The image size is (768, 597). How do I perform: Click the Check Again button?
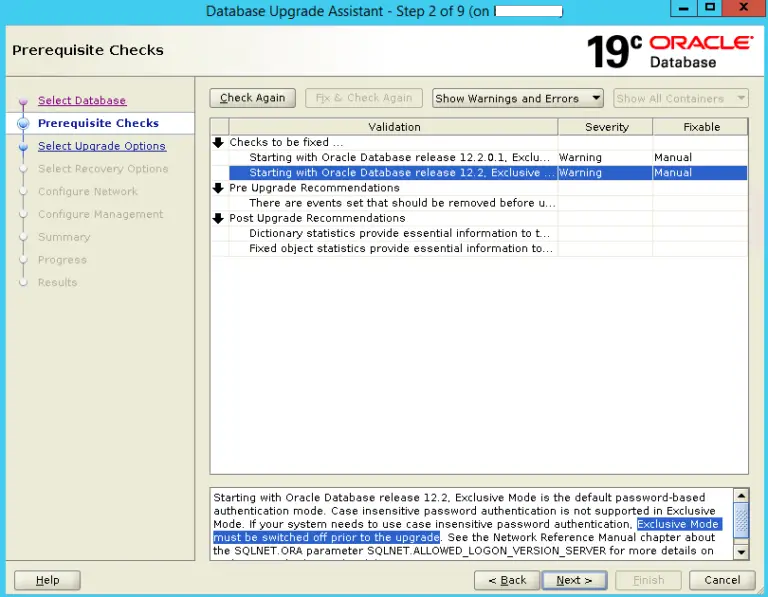(252, 98)
